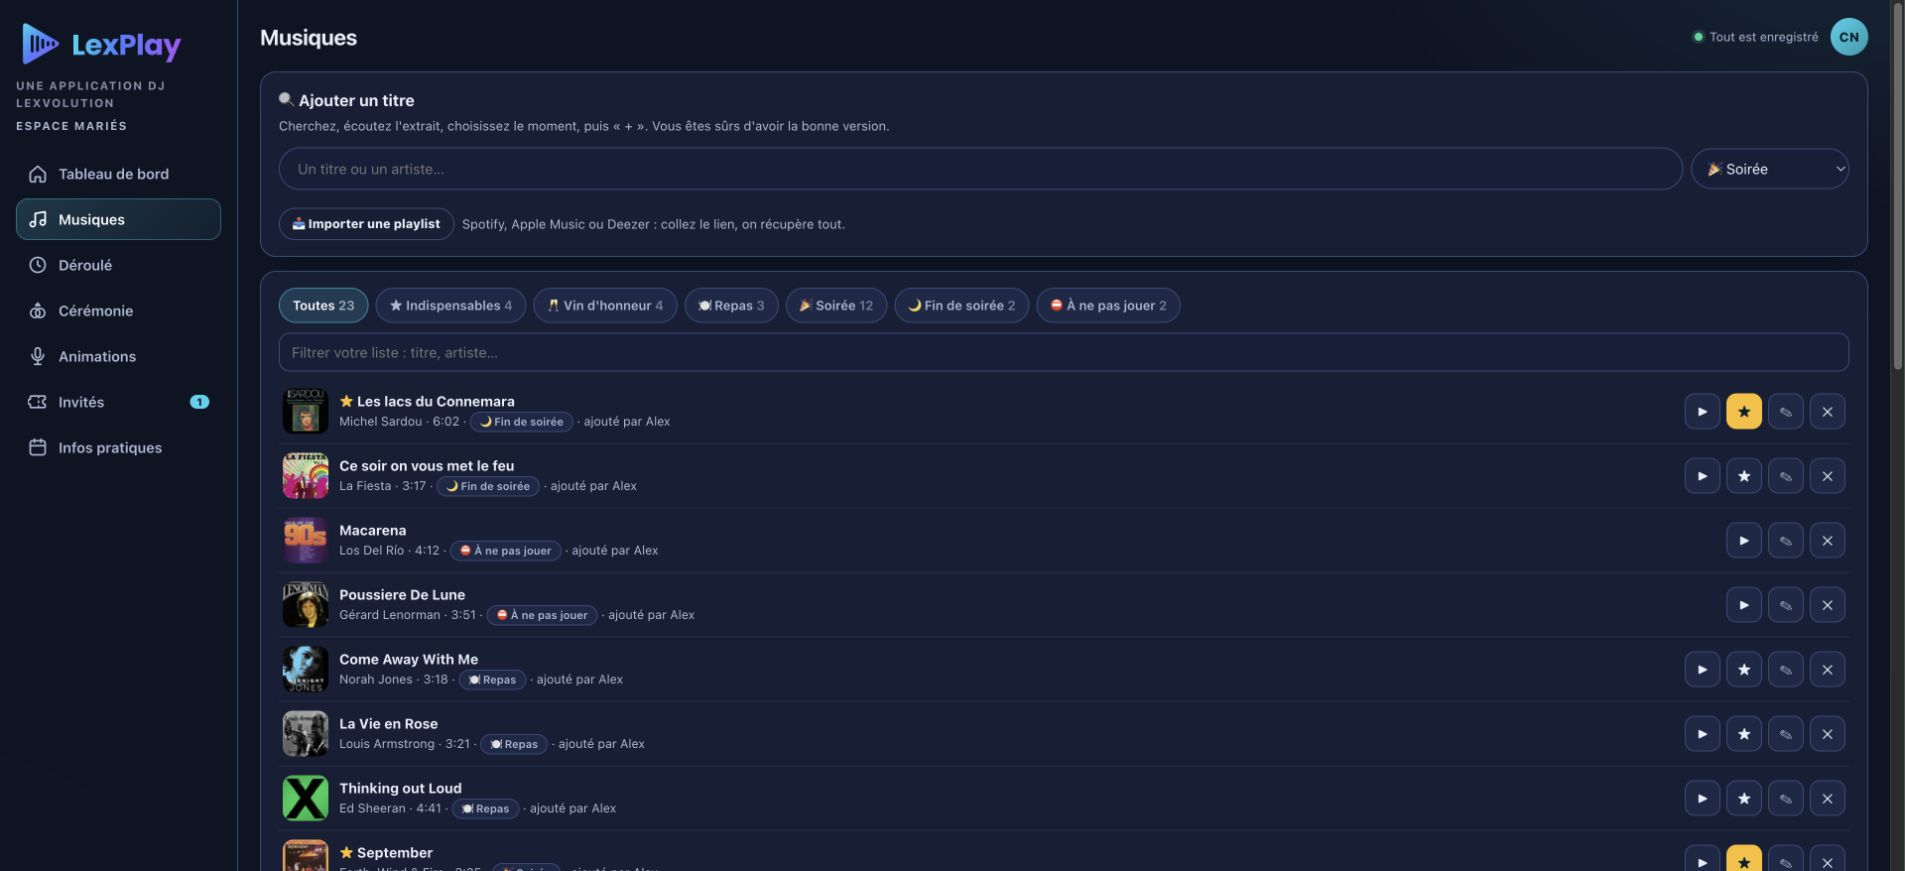Filter by À ne pas jouer tab

coord(1108,305)
